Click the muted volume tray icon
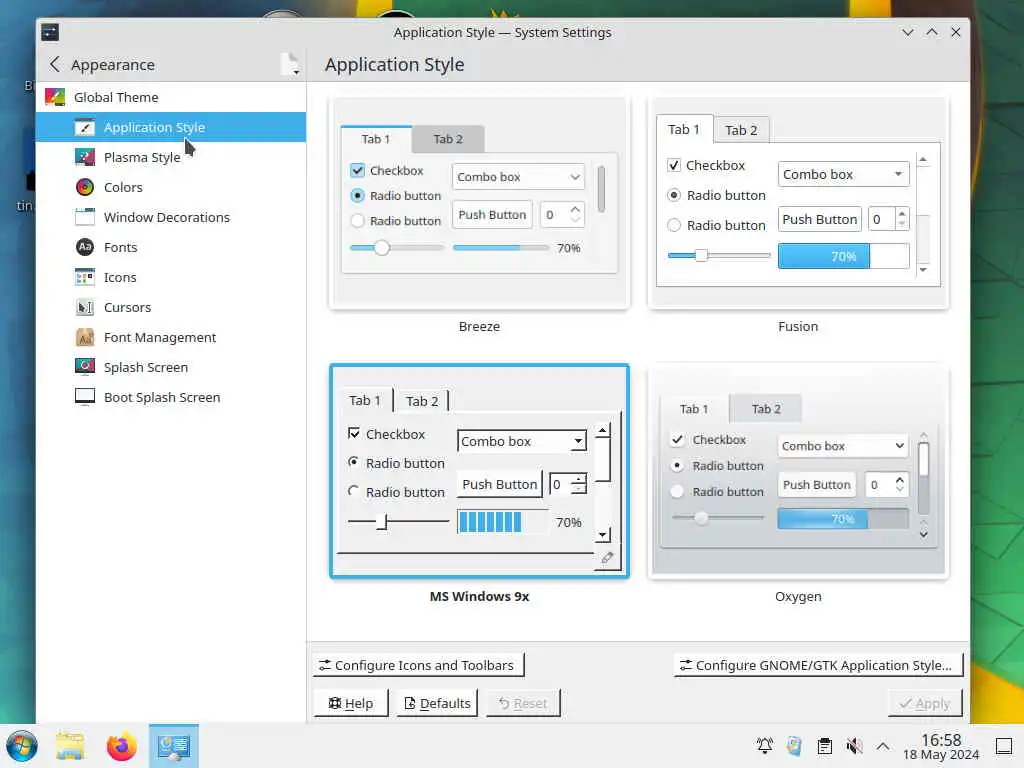Screen dimensions: 1024x768 (x=854, y=746)
